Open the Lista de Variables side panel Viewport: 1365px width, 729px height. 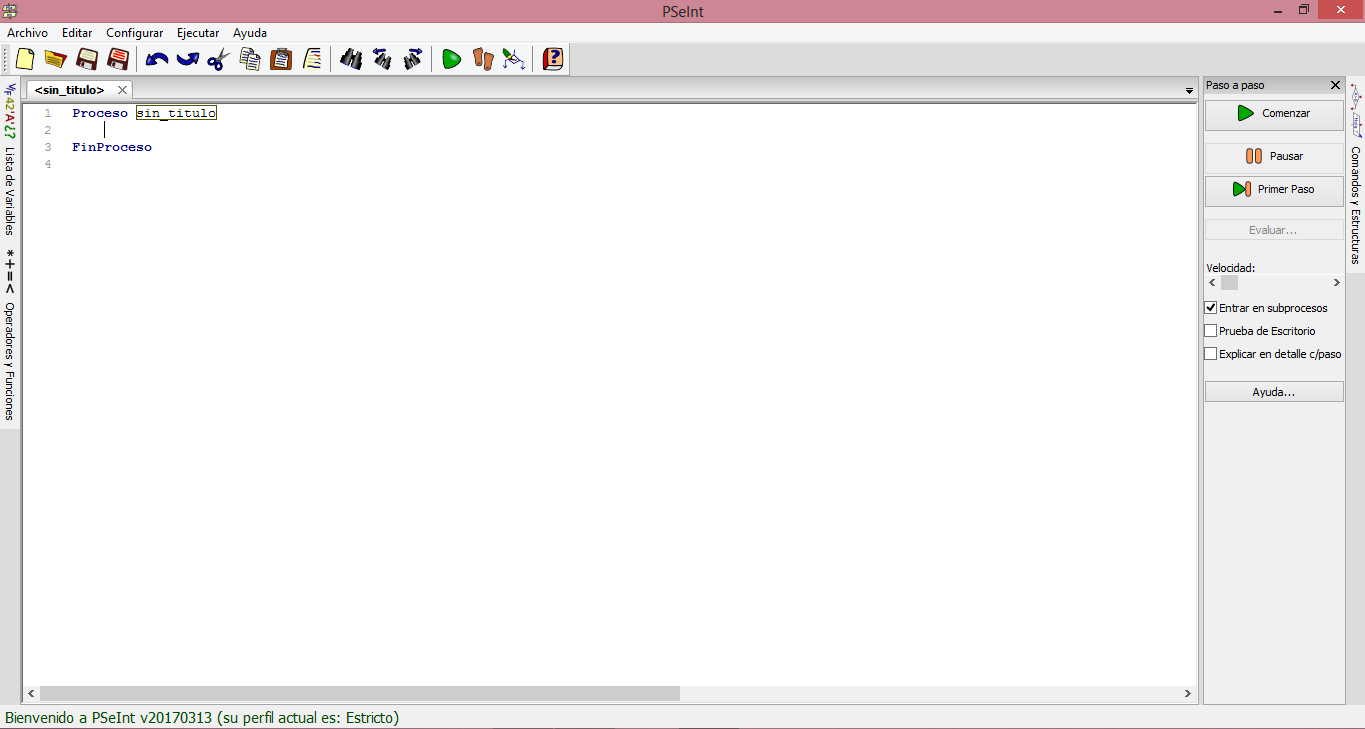10,158
